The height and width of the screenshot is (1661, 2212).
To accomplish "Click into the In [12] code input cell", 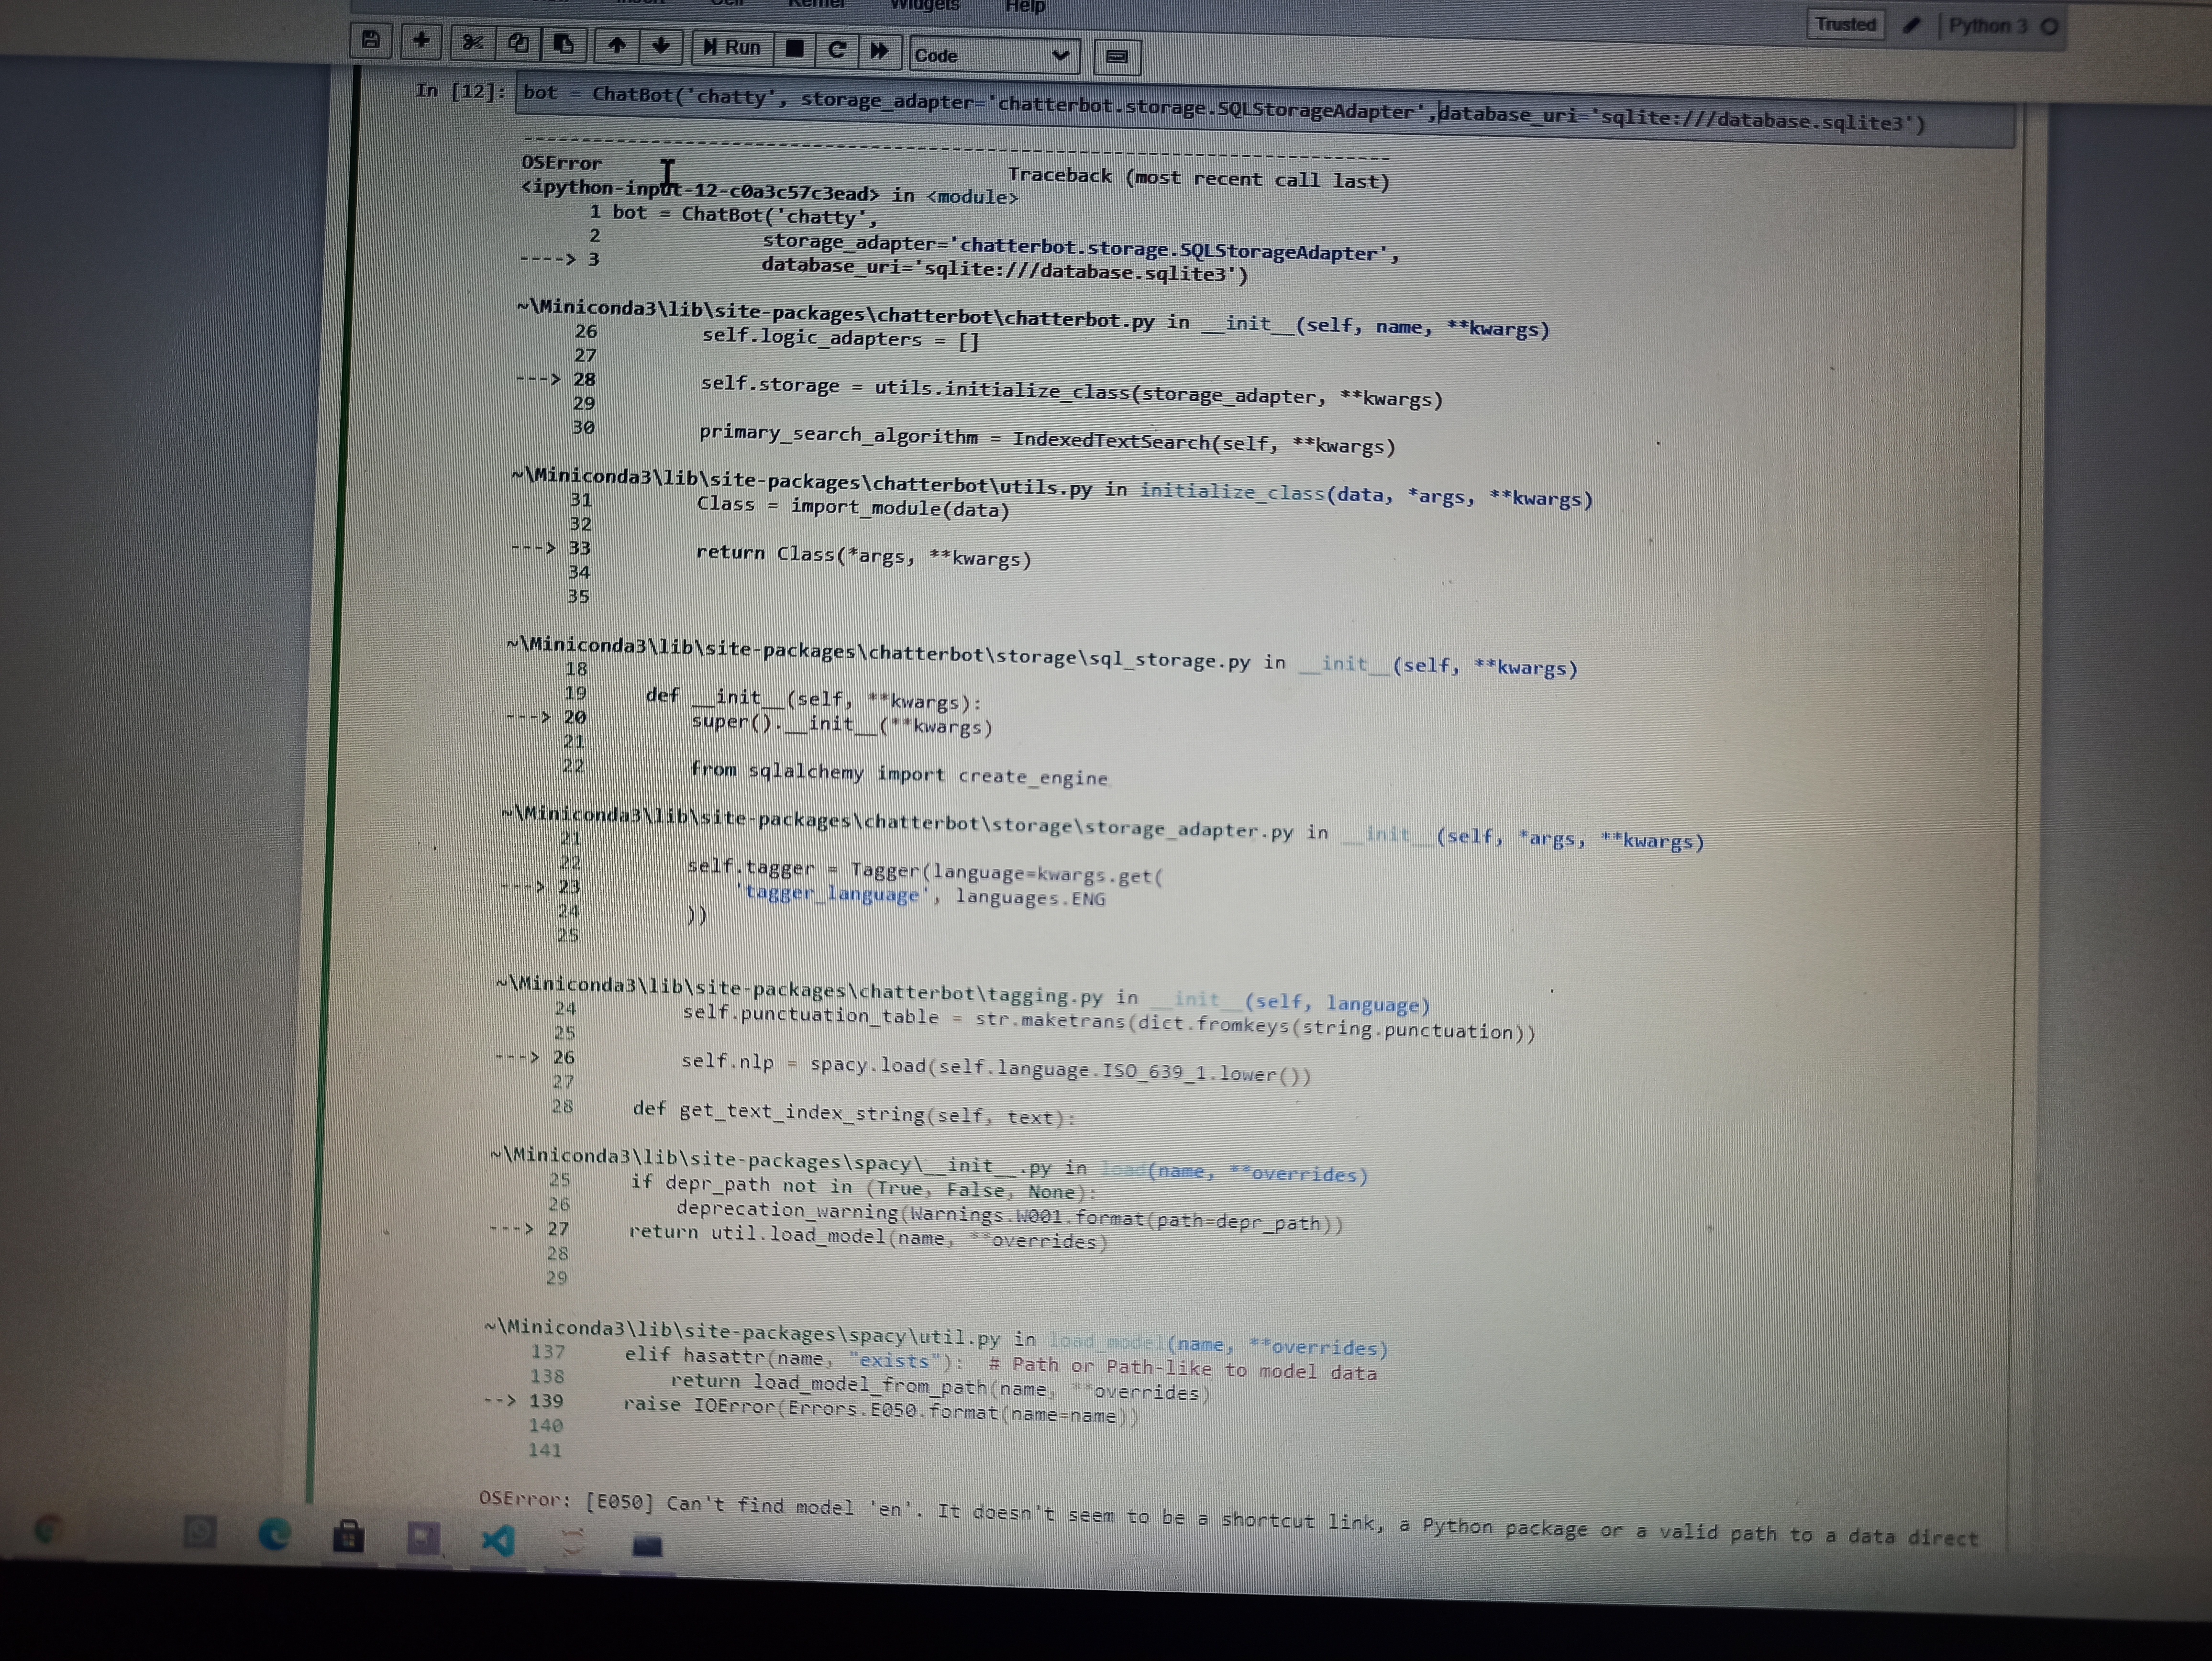I will tap(1264, 111).
